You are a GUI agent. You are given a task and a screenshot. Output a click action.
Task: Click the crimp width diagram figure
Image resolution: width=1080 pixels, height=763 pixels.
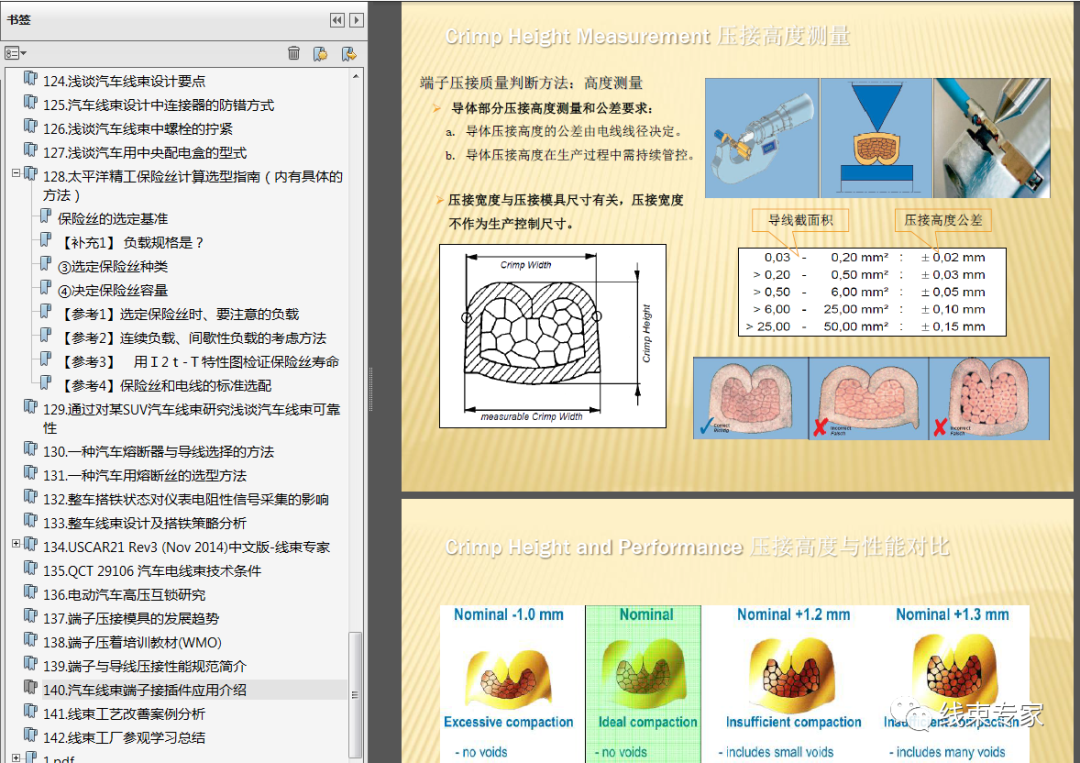coord(552,336)
